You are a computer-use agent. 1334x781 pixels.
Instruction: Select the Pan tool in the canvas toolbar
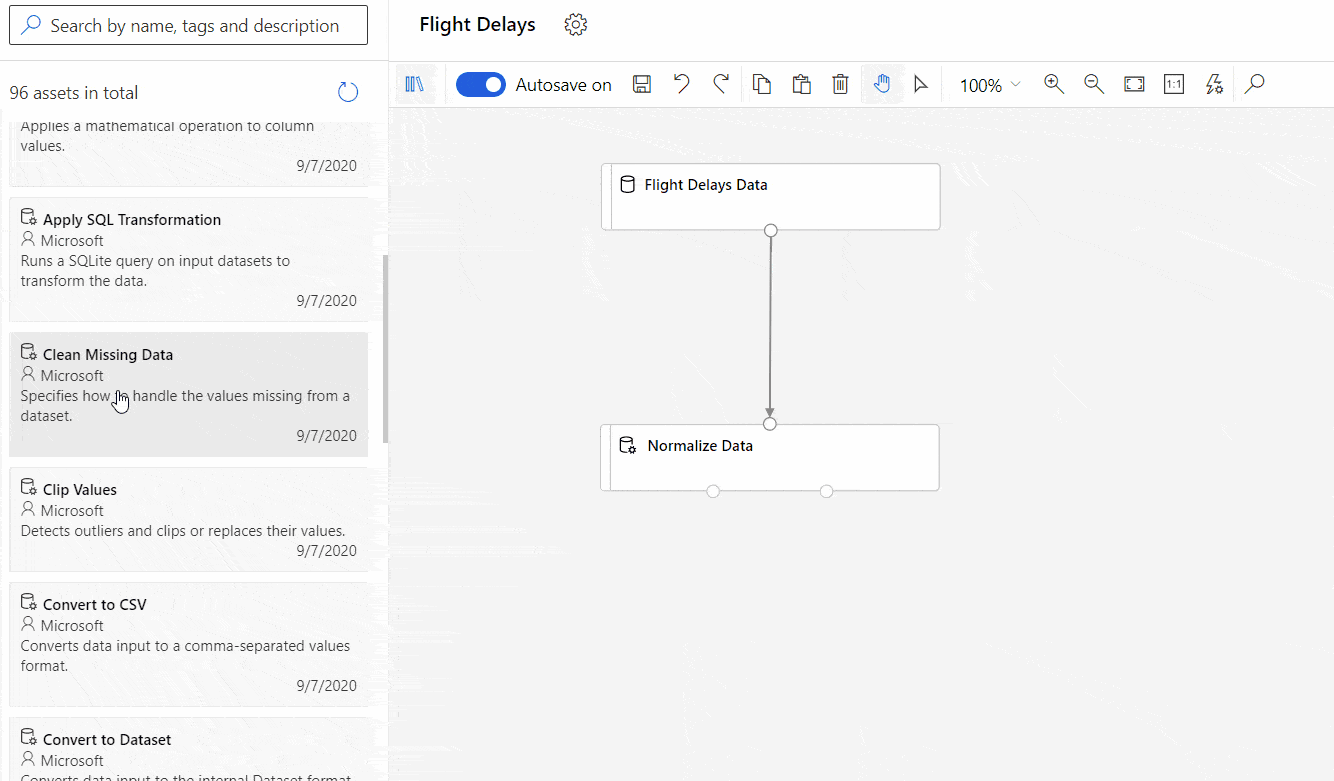click(x=881, y=84)
